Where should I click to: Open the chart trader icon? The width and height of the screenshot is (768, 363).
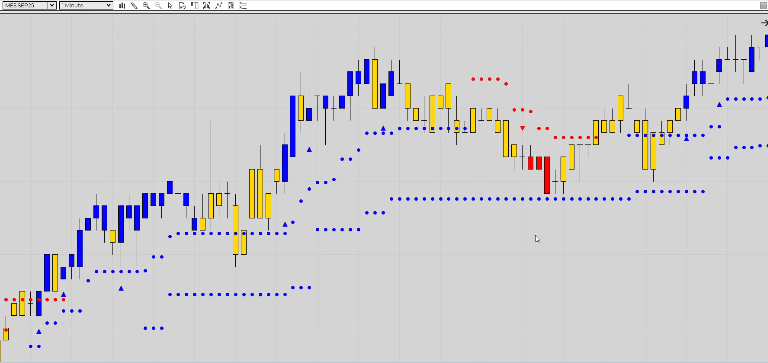[x=182, y=5]
